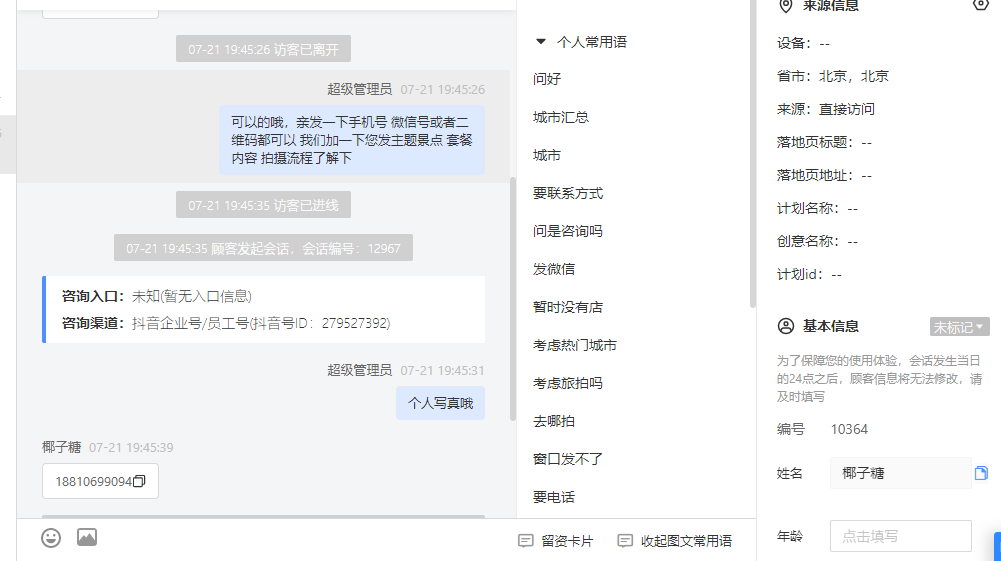Image resolution: width=1001 pixels, height=561 pixels.
Task: Click the 来源信息 location pin icon
Action: click(786, 6)
